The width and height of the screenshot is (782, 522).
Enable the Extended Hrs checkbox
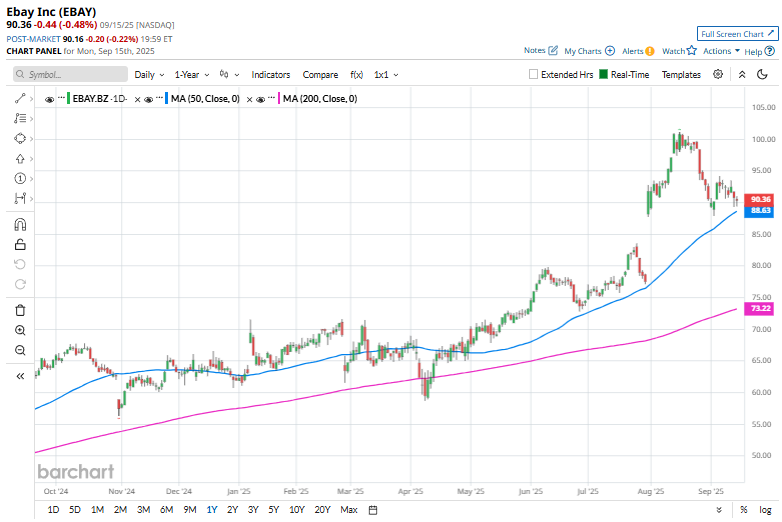(x=533, y=74)
